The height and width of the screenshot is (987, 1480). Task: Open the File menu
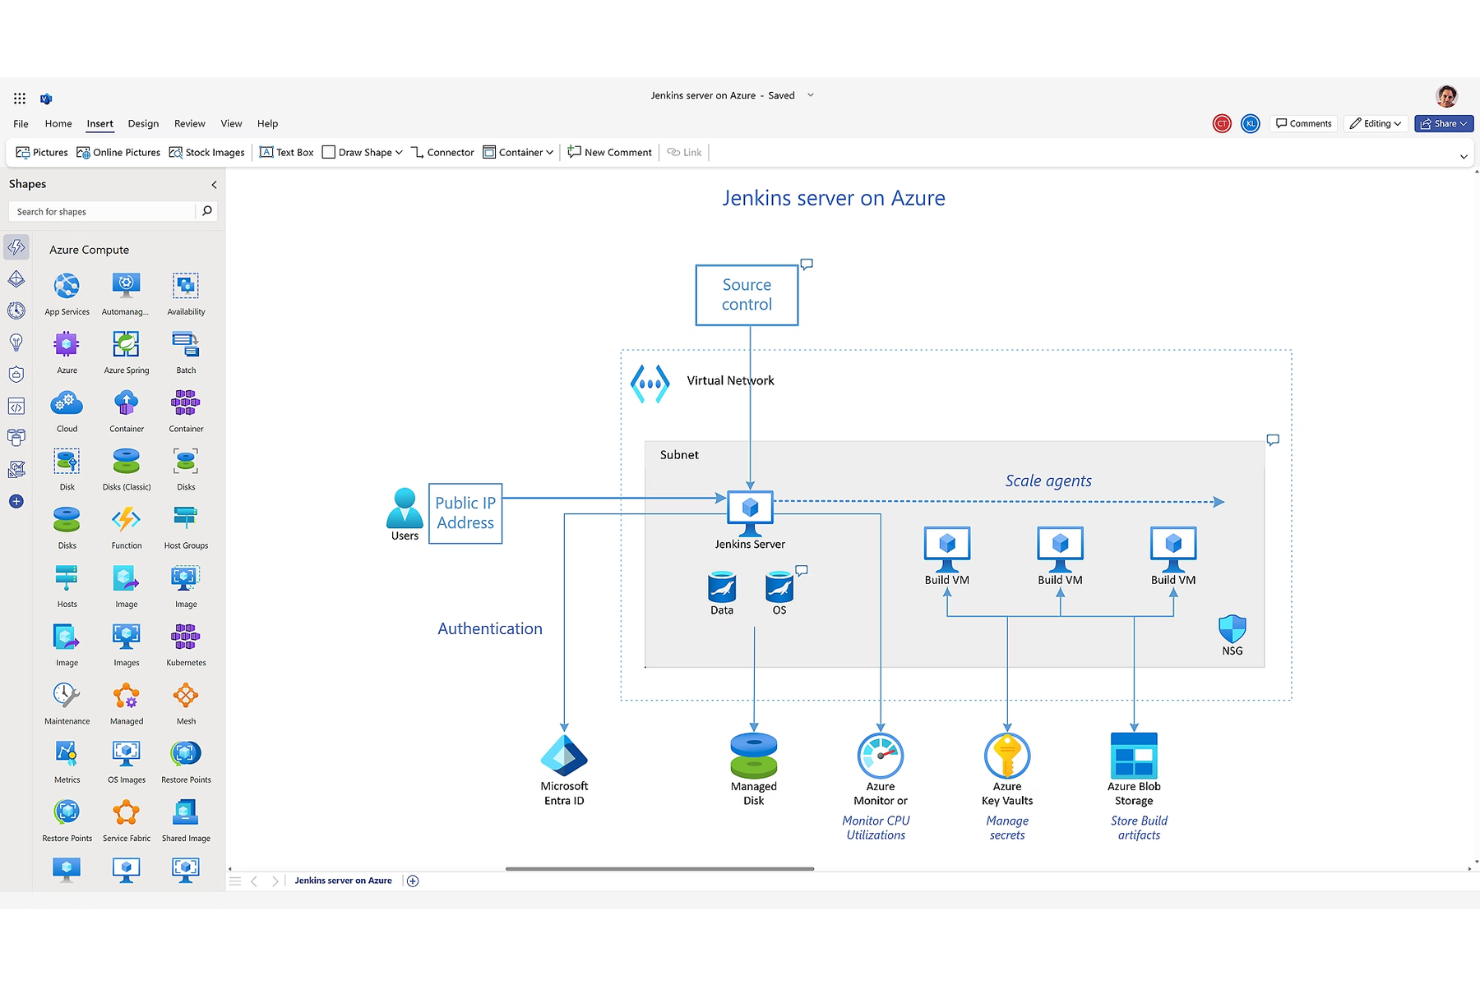(x=21, y=124)
